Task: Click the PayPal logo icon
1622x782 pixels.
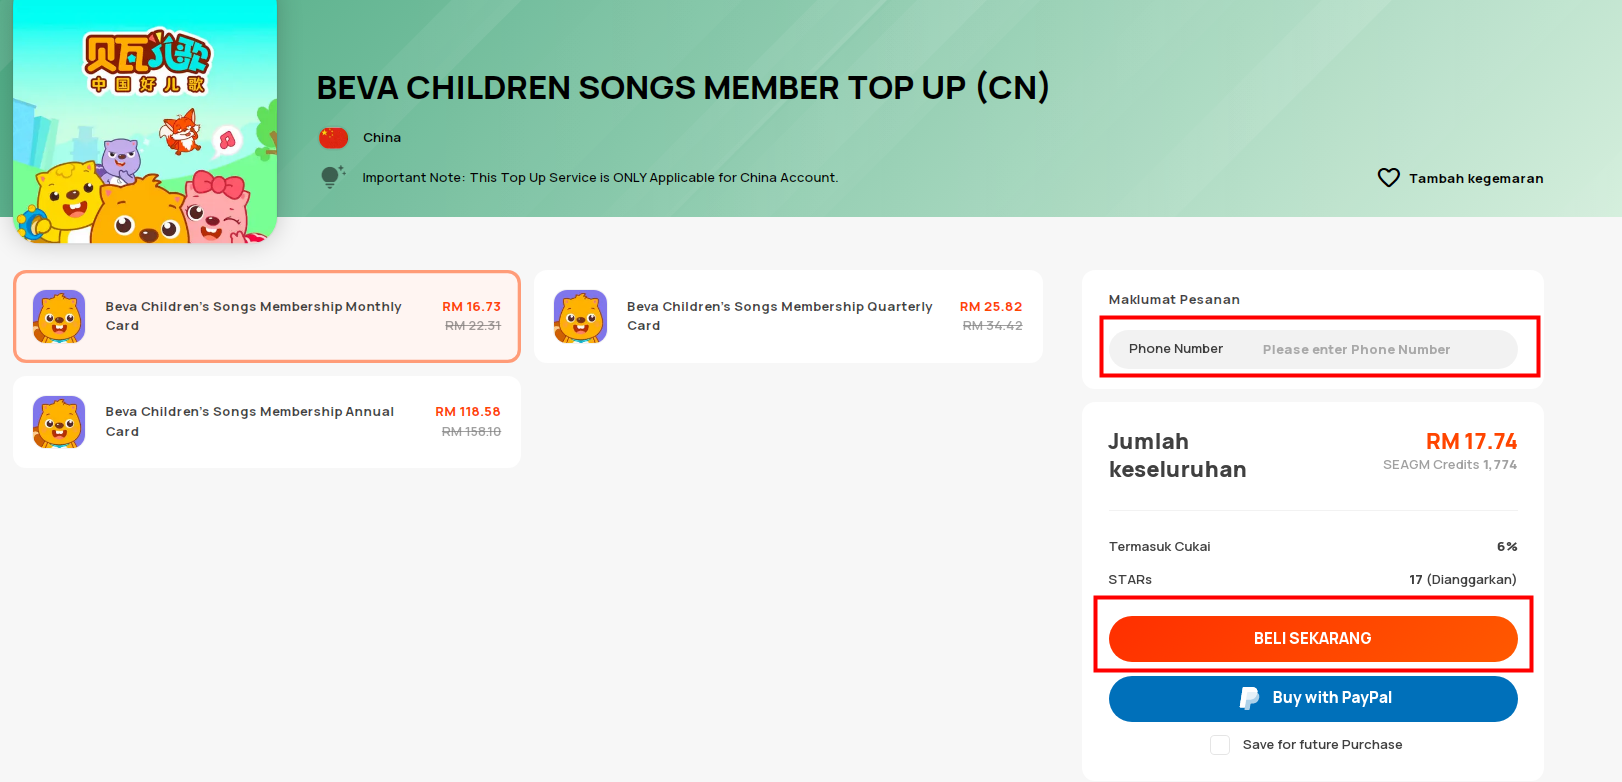Action: pyautogui.click(x=1249, y=698)
